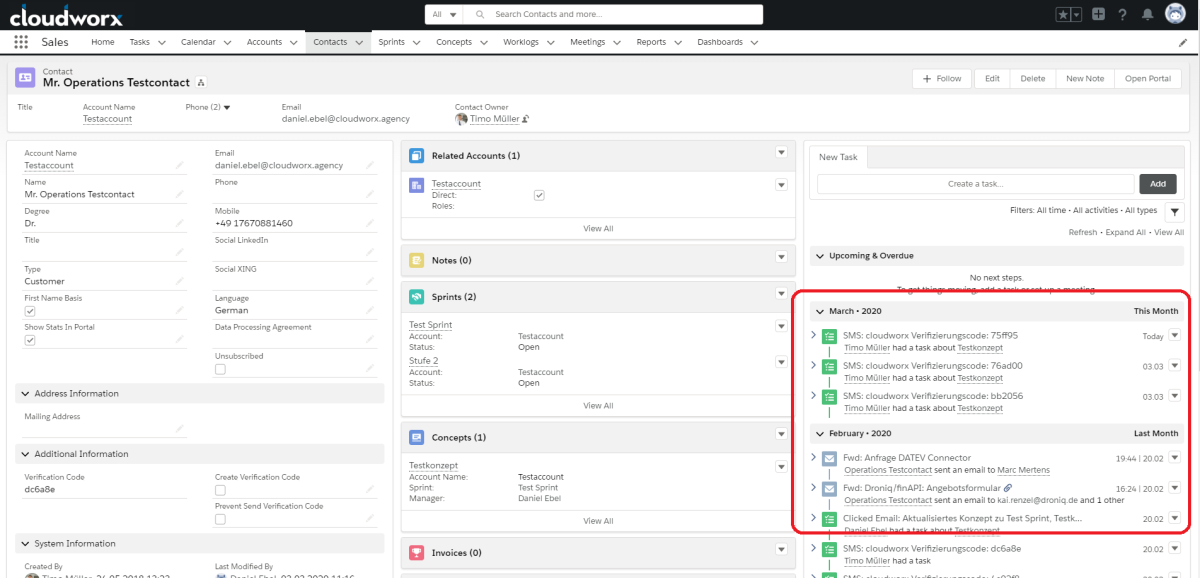Screen dimensions: 1200x578
Task: Click the user avatar profile icon
Action: [1175, 14]
